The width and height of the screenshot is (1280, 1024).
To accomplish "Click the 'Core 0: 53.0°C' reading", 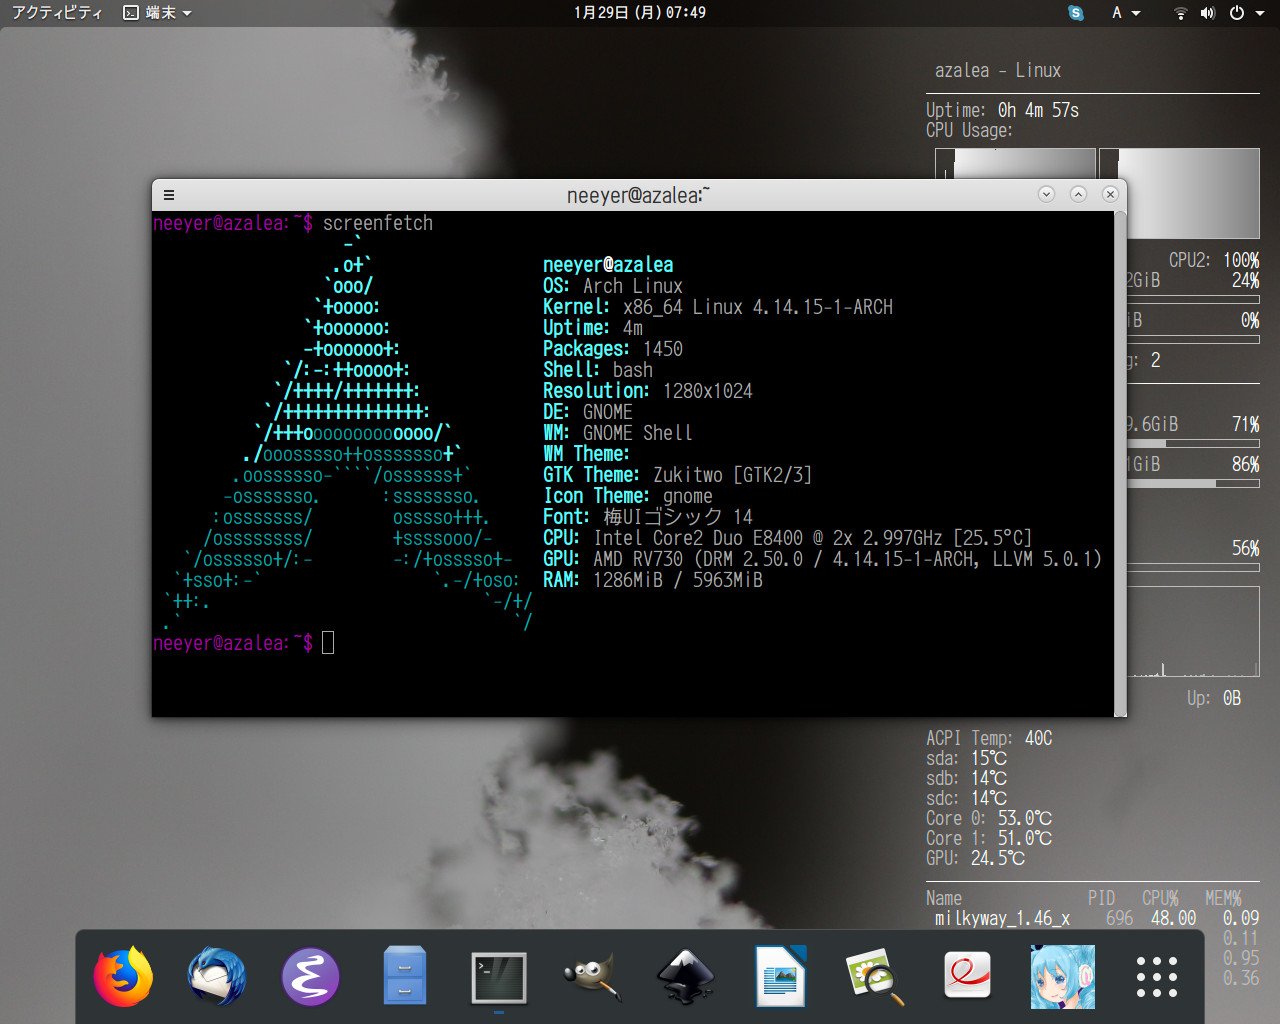I will [989, 818].
